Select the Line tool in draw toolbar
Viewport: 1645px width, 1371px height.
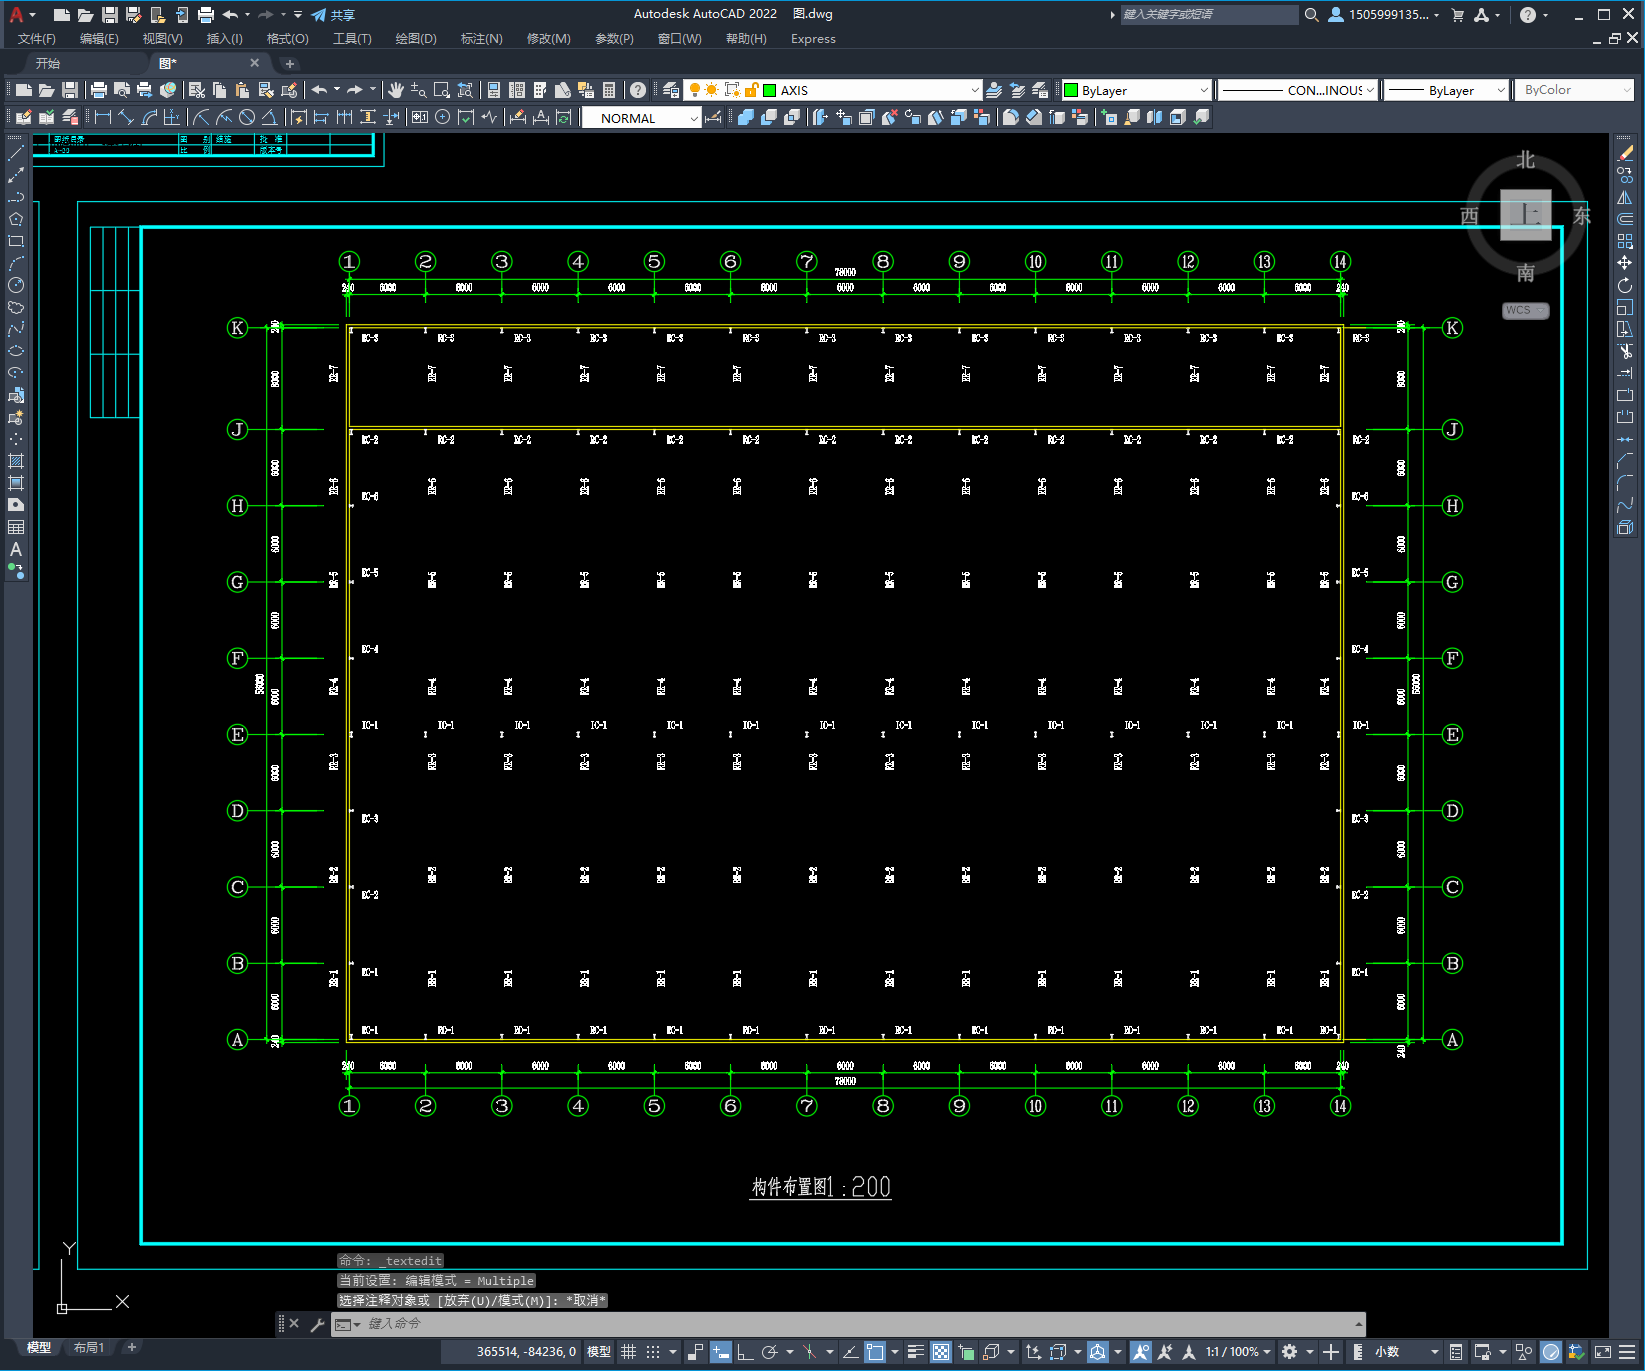click(16, 153)
